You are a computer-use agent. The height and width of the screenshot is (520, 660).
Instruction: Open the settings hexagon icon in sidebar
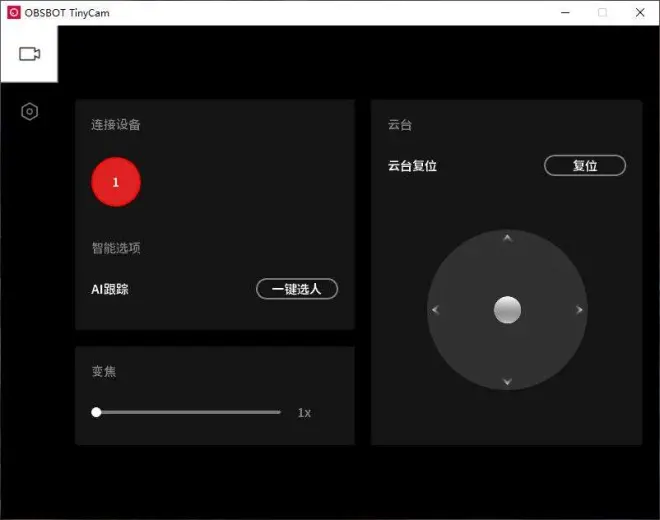(29, 112)
